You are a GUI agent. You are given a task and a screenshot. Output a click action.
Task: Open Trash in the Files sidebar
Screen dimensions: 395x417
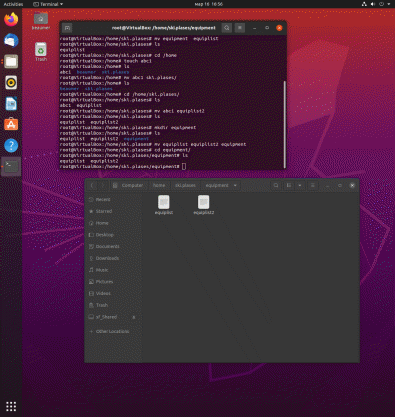(x=113, y=305)
